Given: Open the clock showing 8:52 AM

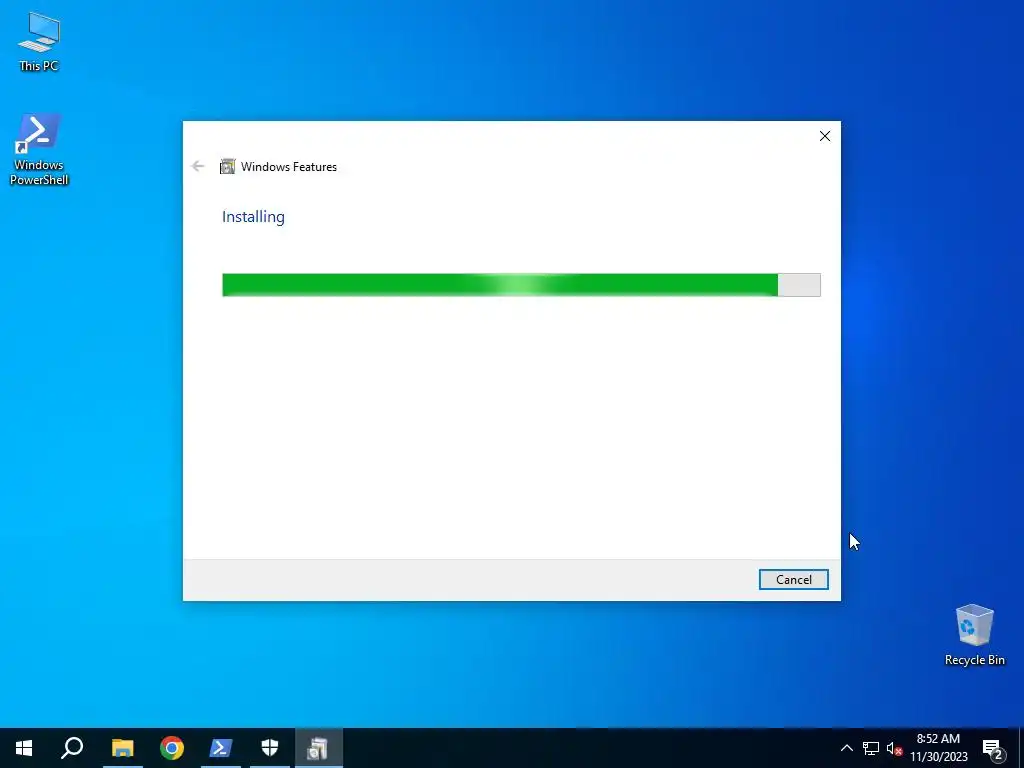Looking at the screenshot, I should (938, 748).
